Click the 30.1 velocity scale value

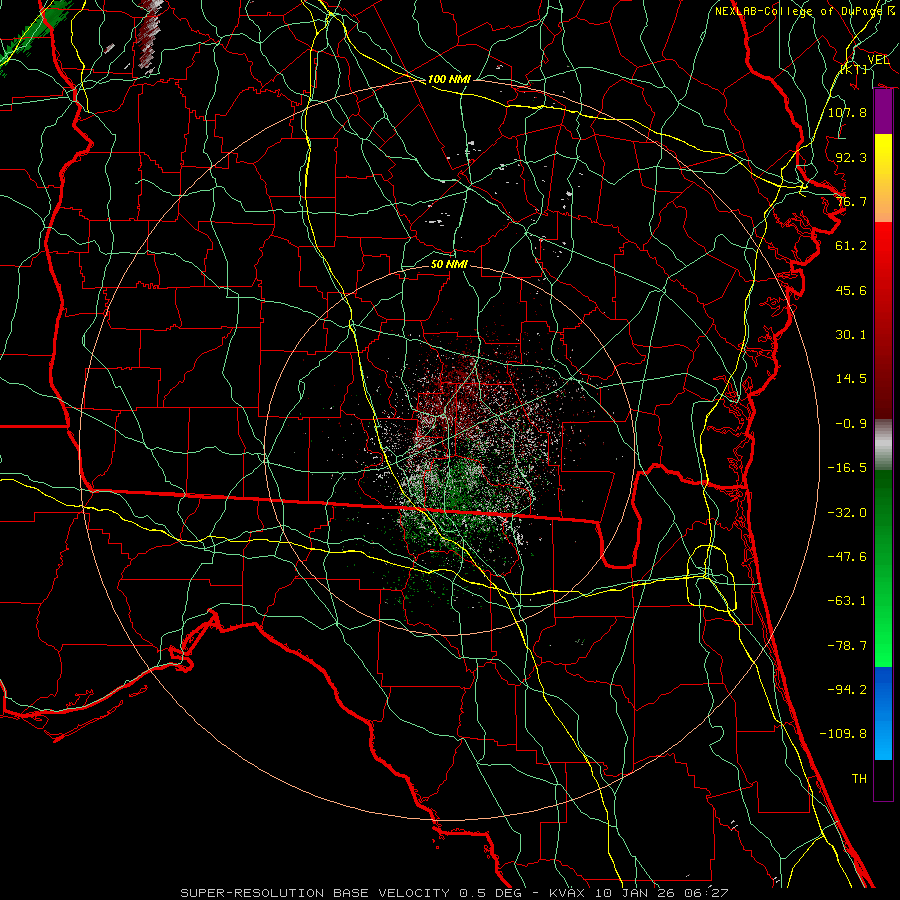pos(851,335)
